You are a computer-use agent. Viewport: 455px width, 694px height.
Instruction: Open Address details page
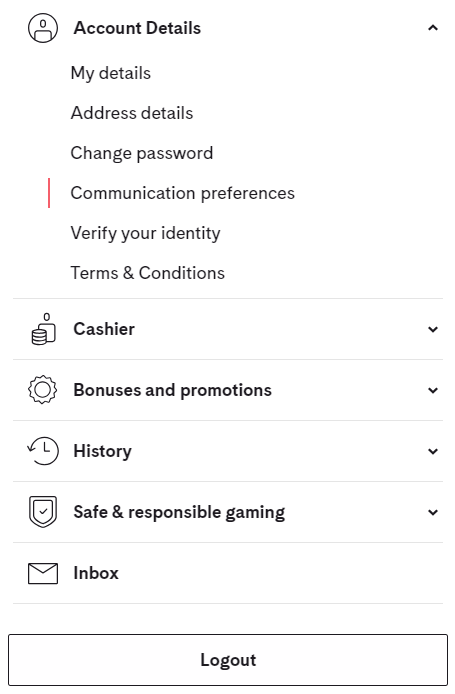coord(132,113)
